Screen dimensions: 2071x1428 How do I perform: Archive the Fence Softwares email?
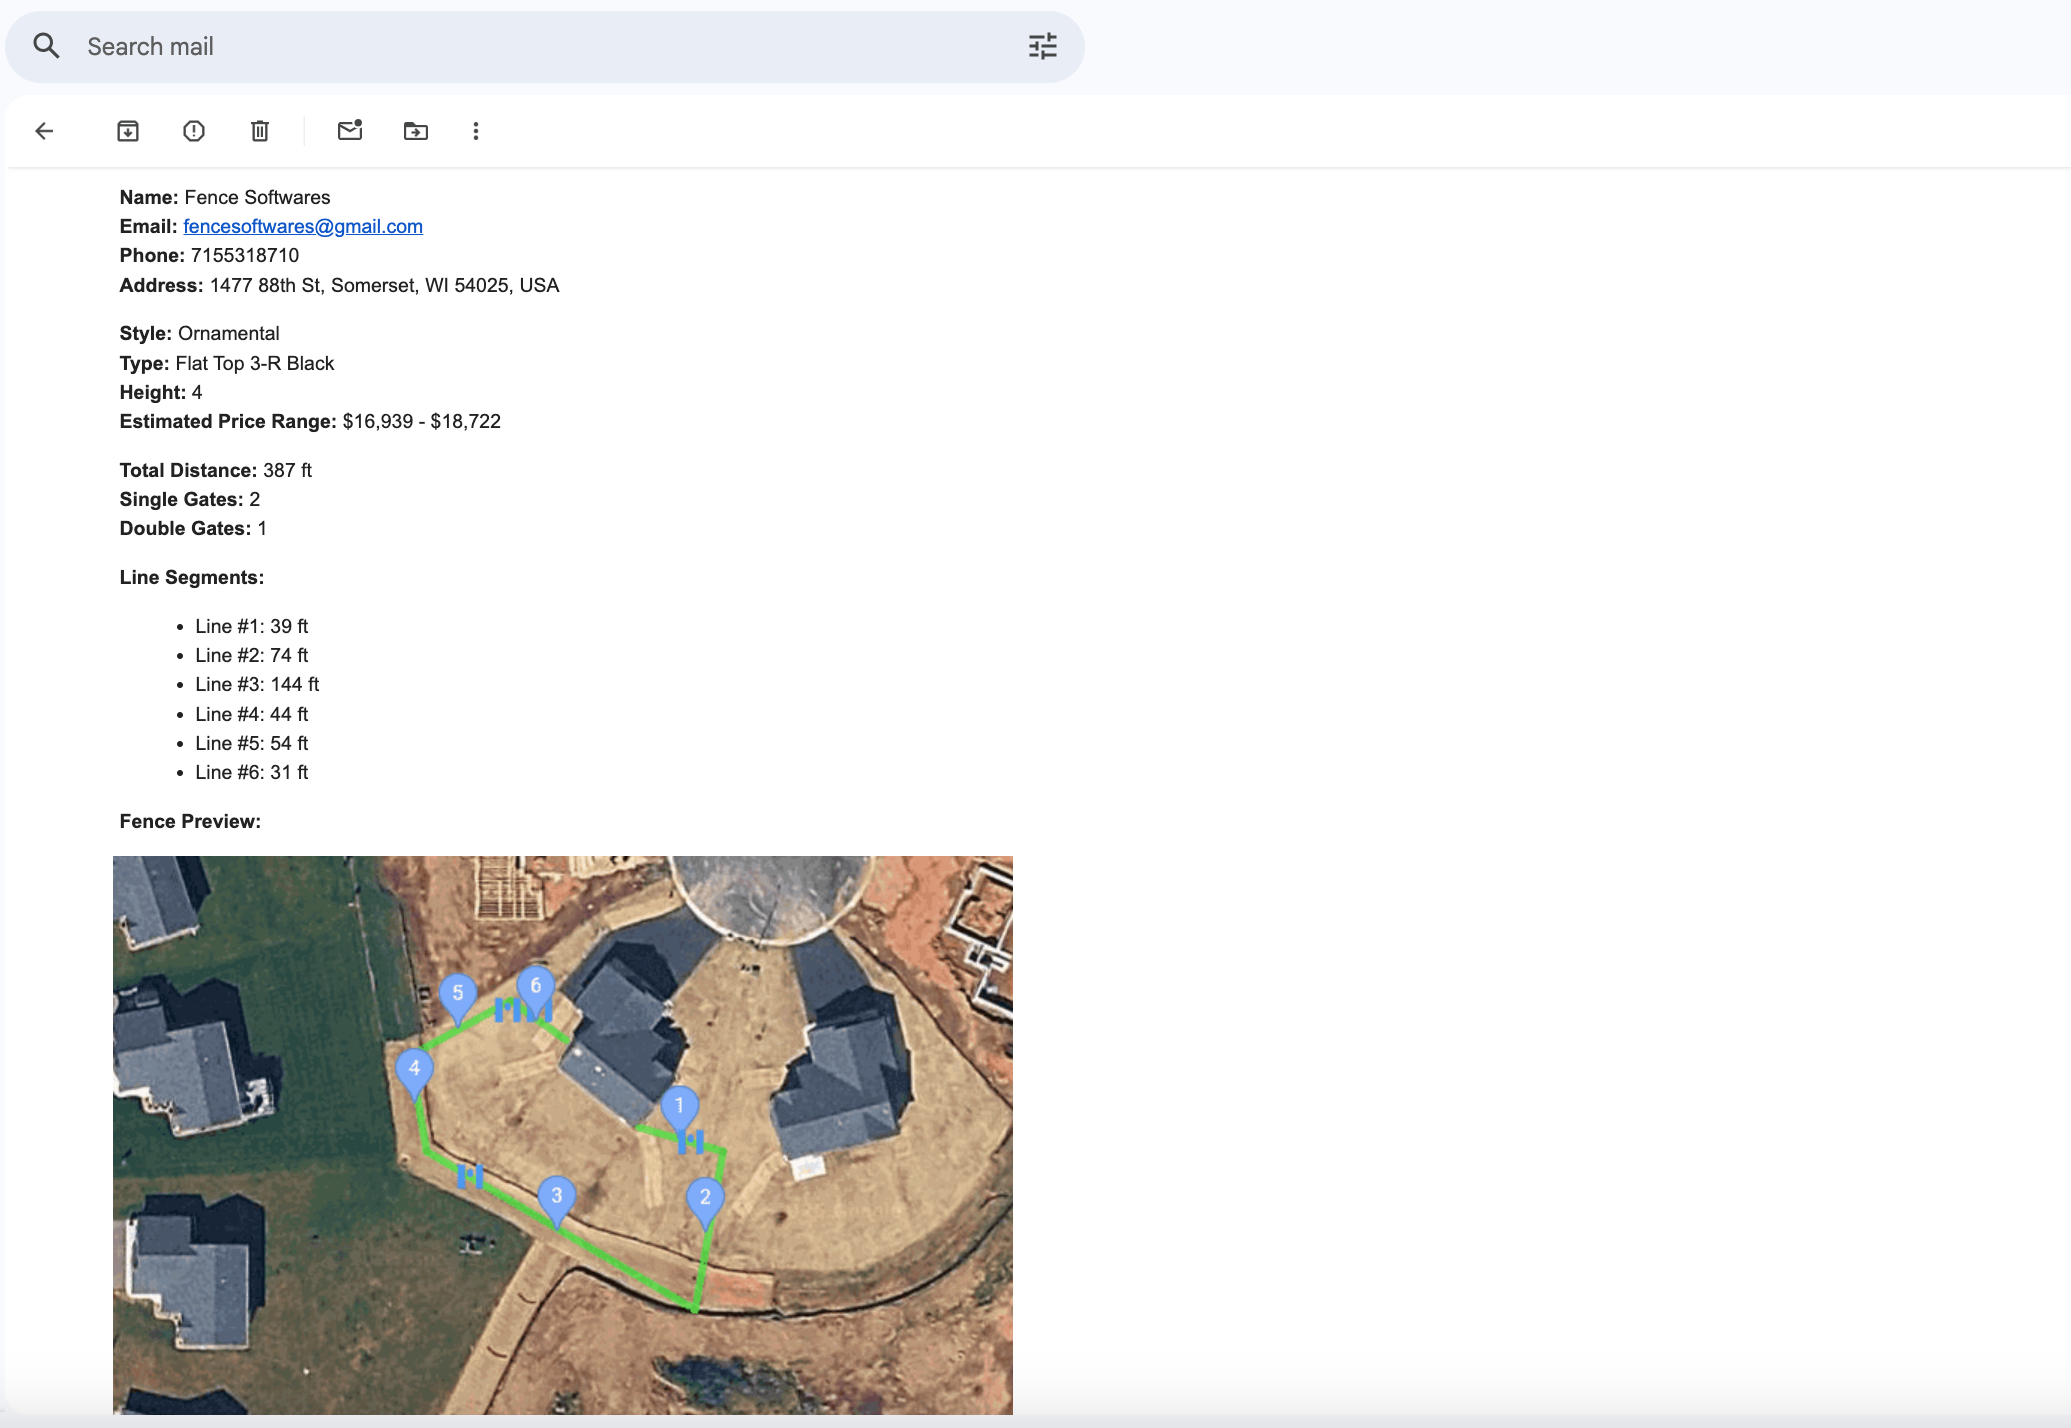[127, 131]
